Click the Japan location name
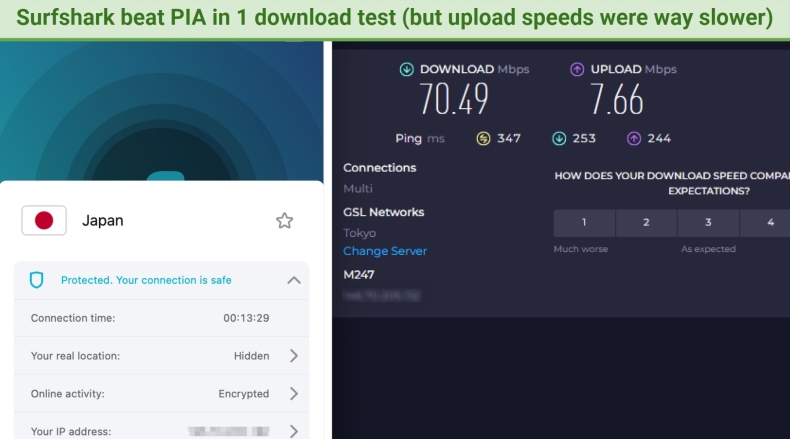Screen dimensions: 790x439 tap(103, 220)
